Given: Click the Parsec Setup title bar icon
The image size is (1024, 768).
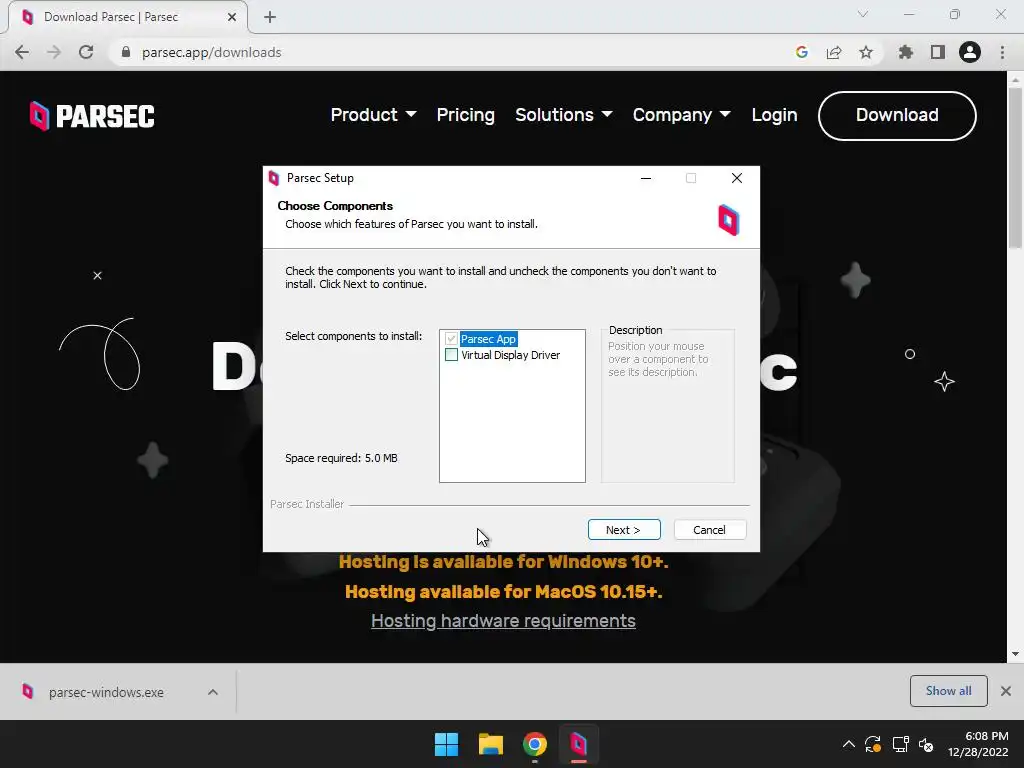Looking at the screenshot, I should tap(274, 178).
